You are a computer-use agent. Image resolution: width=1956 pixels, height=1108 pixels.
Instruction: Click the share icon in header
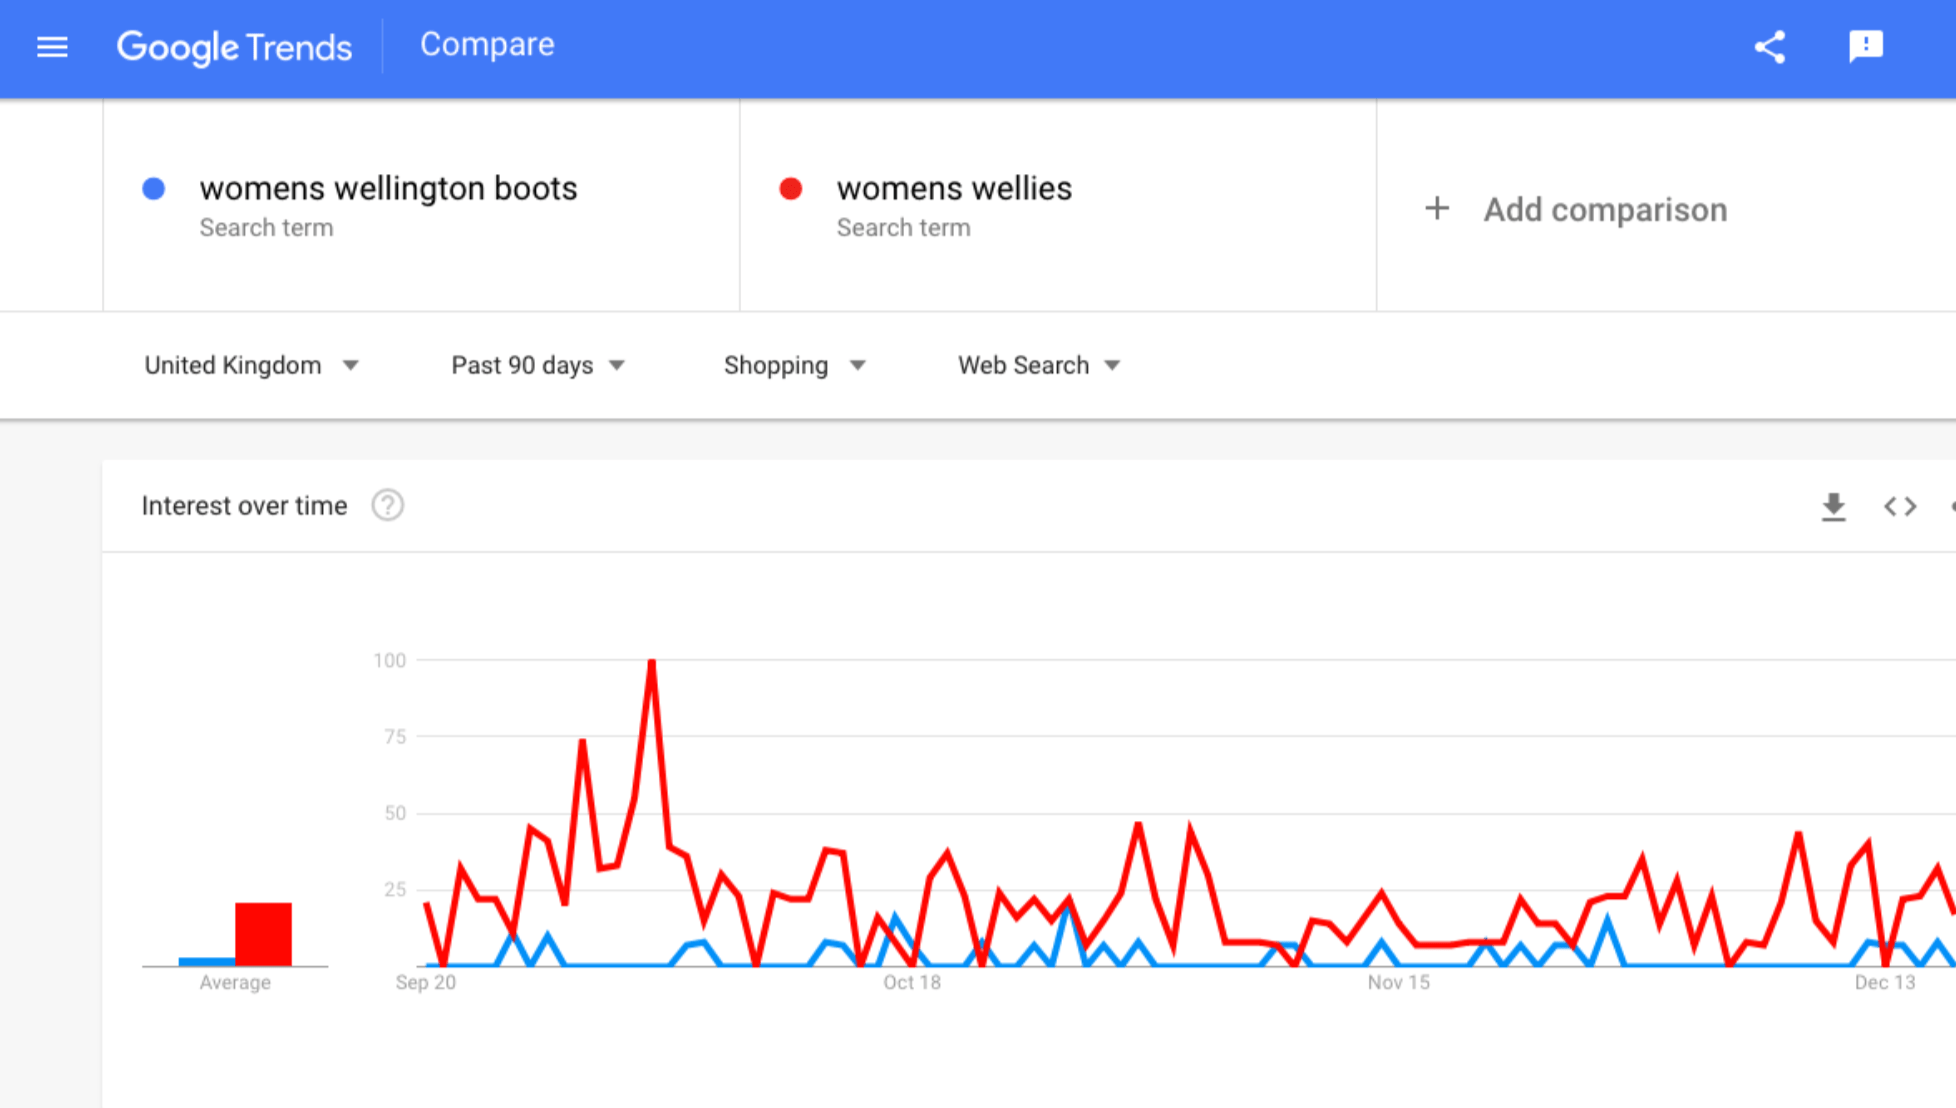point(1769,47)
